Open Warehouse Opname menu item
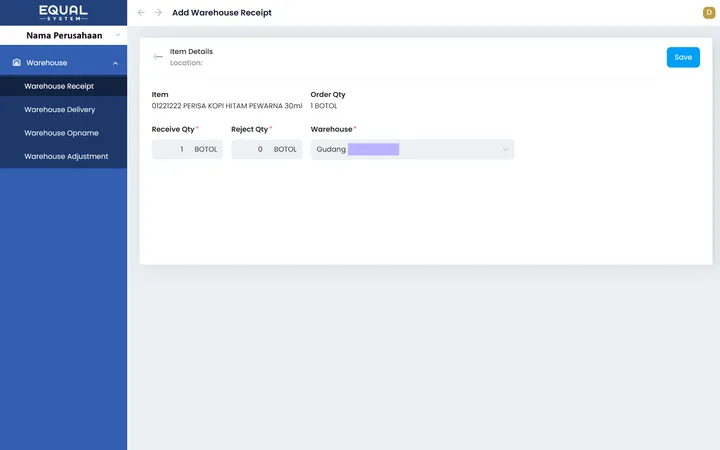The height and width of the screenshot is (450, 720). click(x=63, y=133)
